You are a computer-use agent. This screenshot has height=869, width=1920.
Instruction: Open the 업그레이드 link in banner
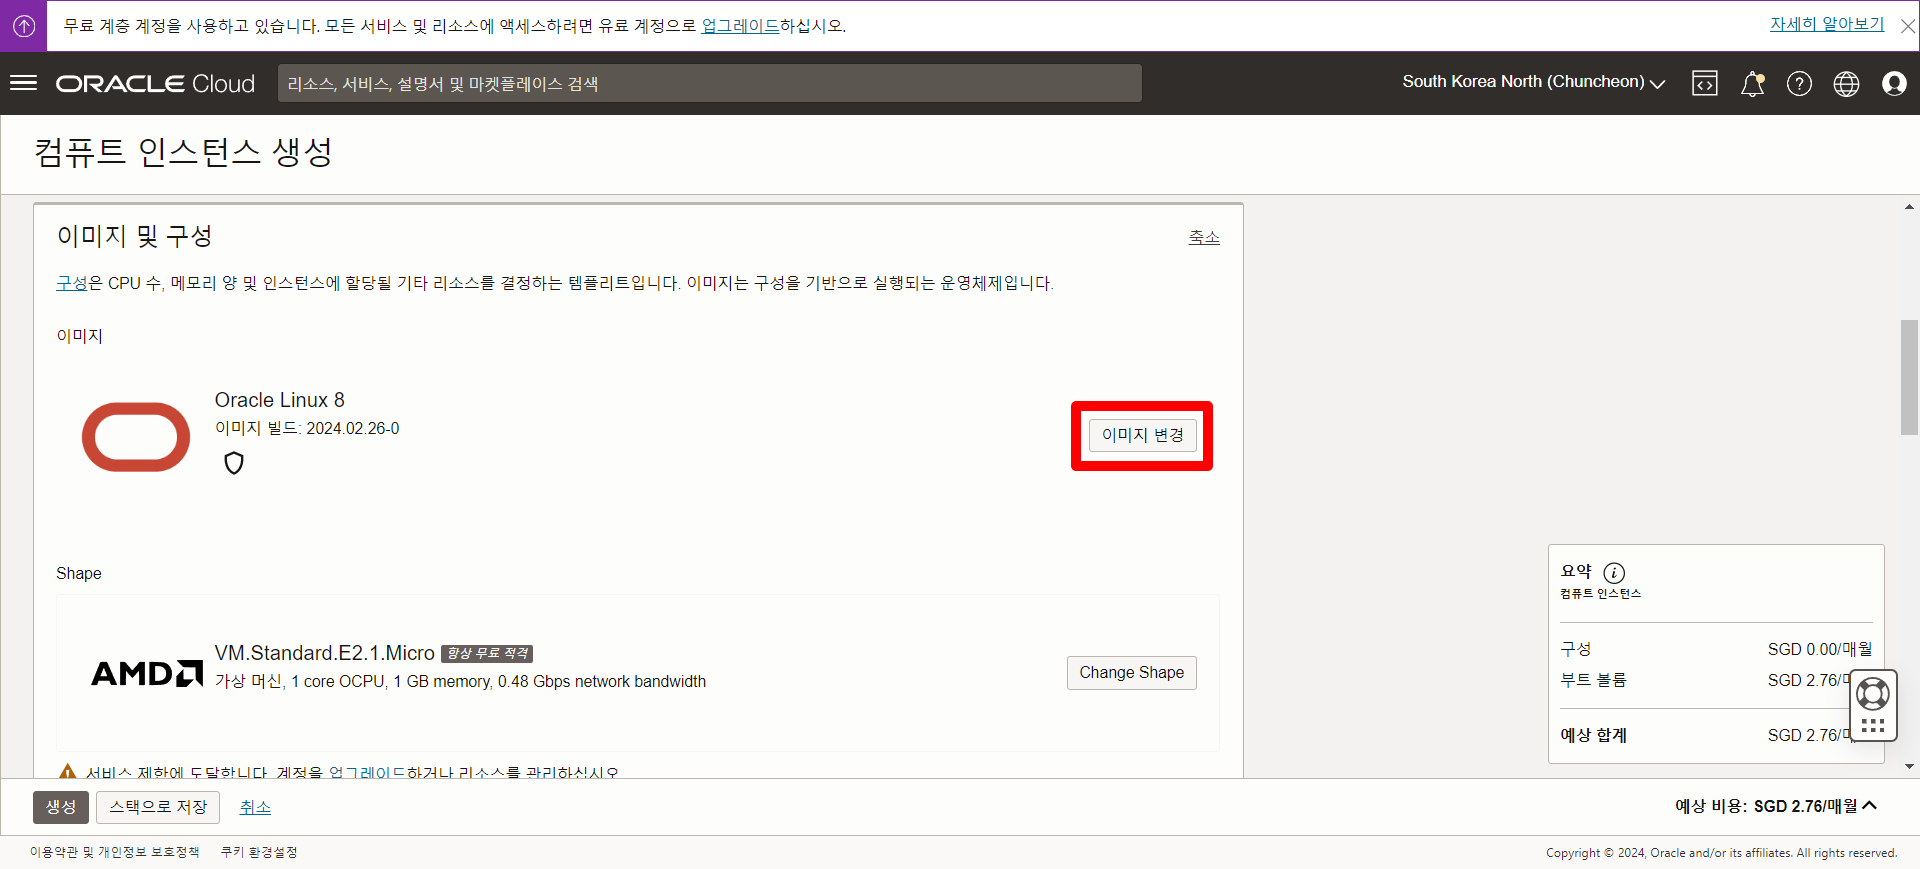coord(740,26)
